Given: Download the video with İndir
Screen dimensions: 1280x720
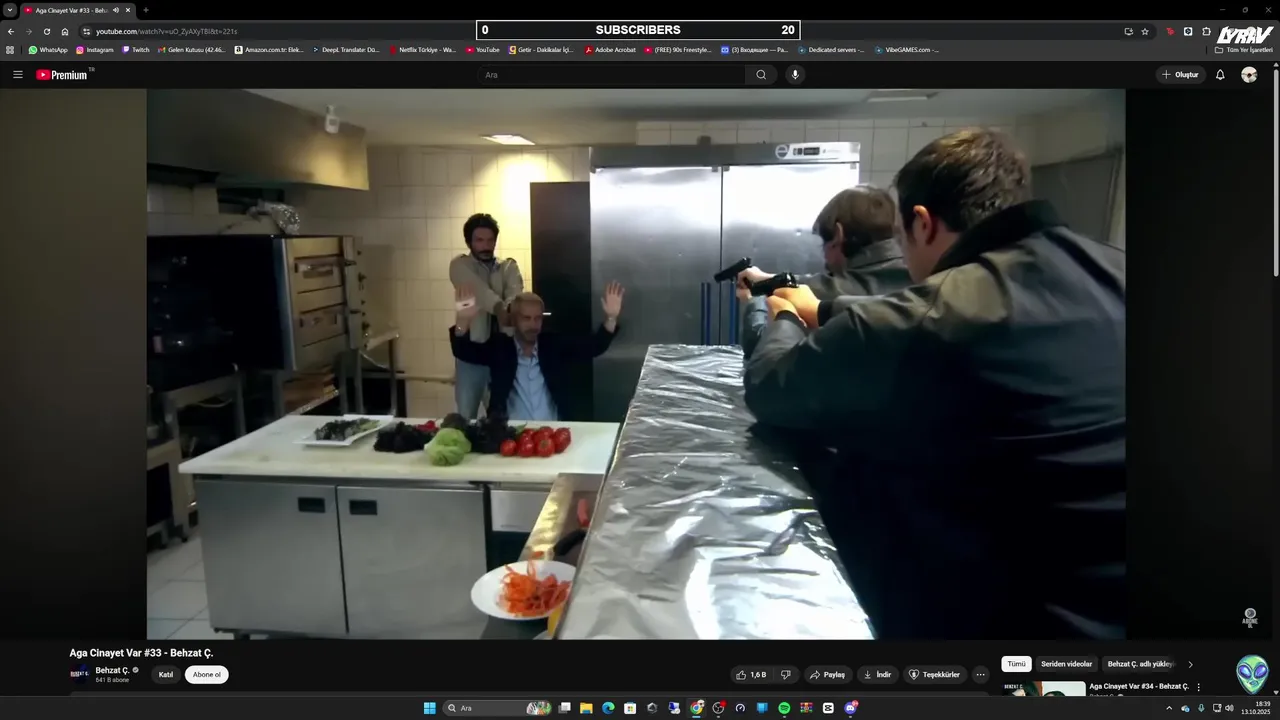Looking at the screenshot, I should tap(877, 675).
